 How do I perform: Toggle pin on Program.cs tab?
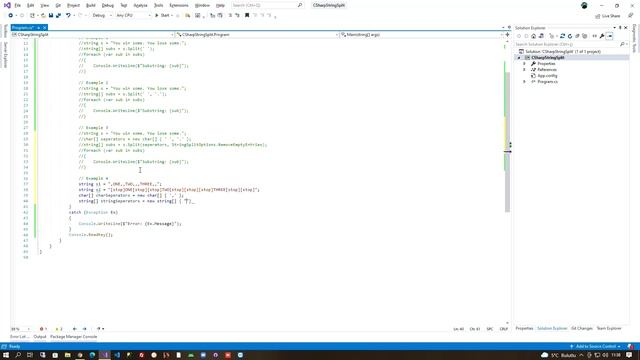point(38,28)
